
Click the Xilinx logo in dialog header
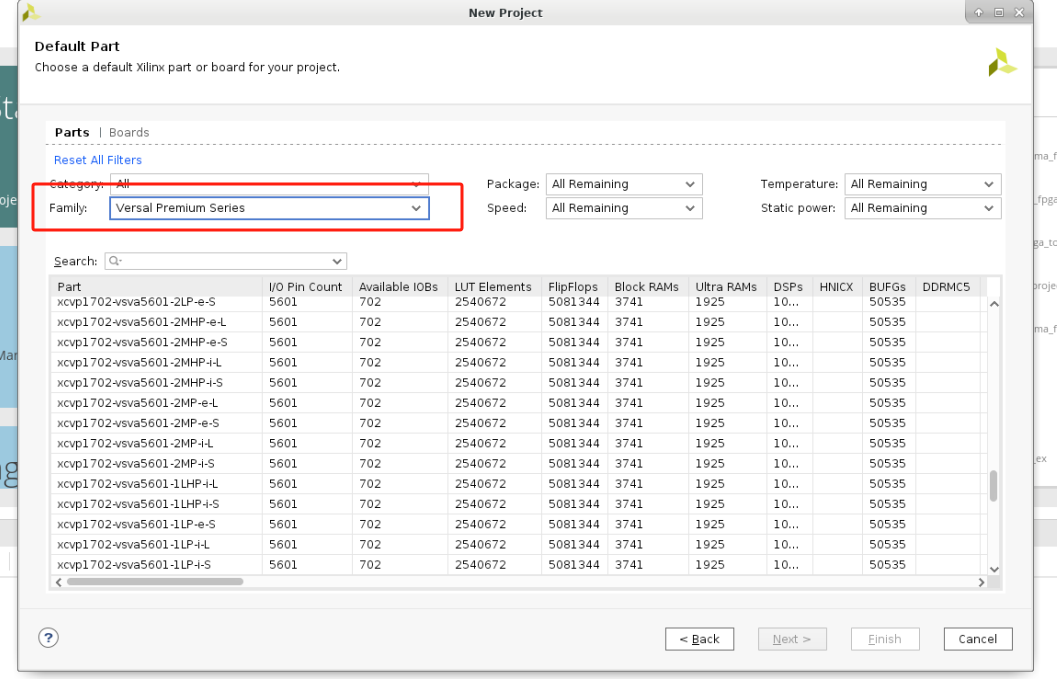[x=1001, y=63]
